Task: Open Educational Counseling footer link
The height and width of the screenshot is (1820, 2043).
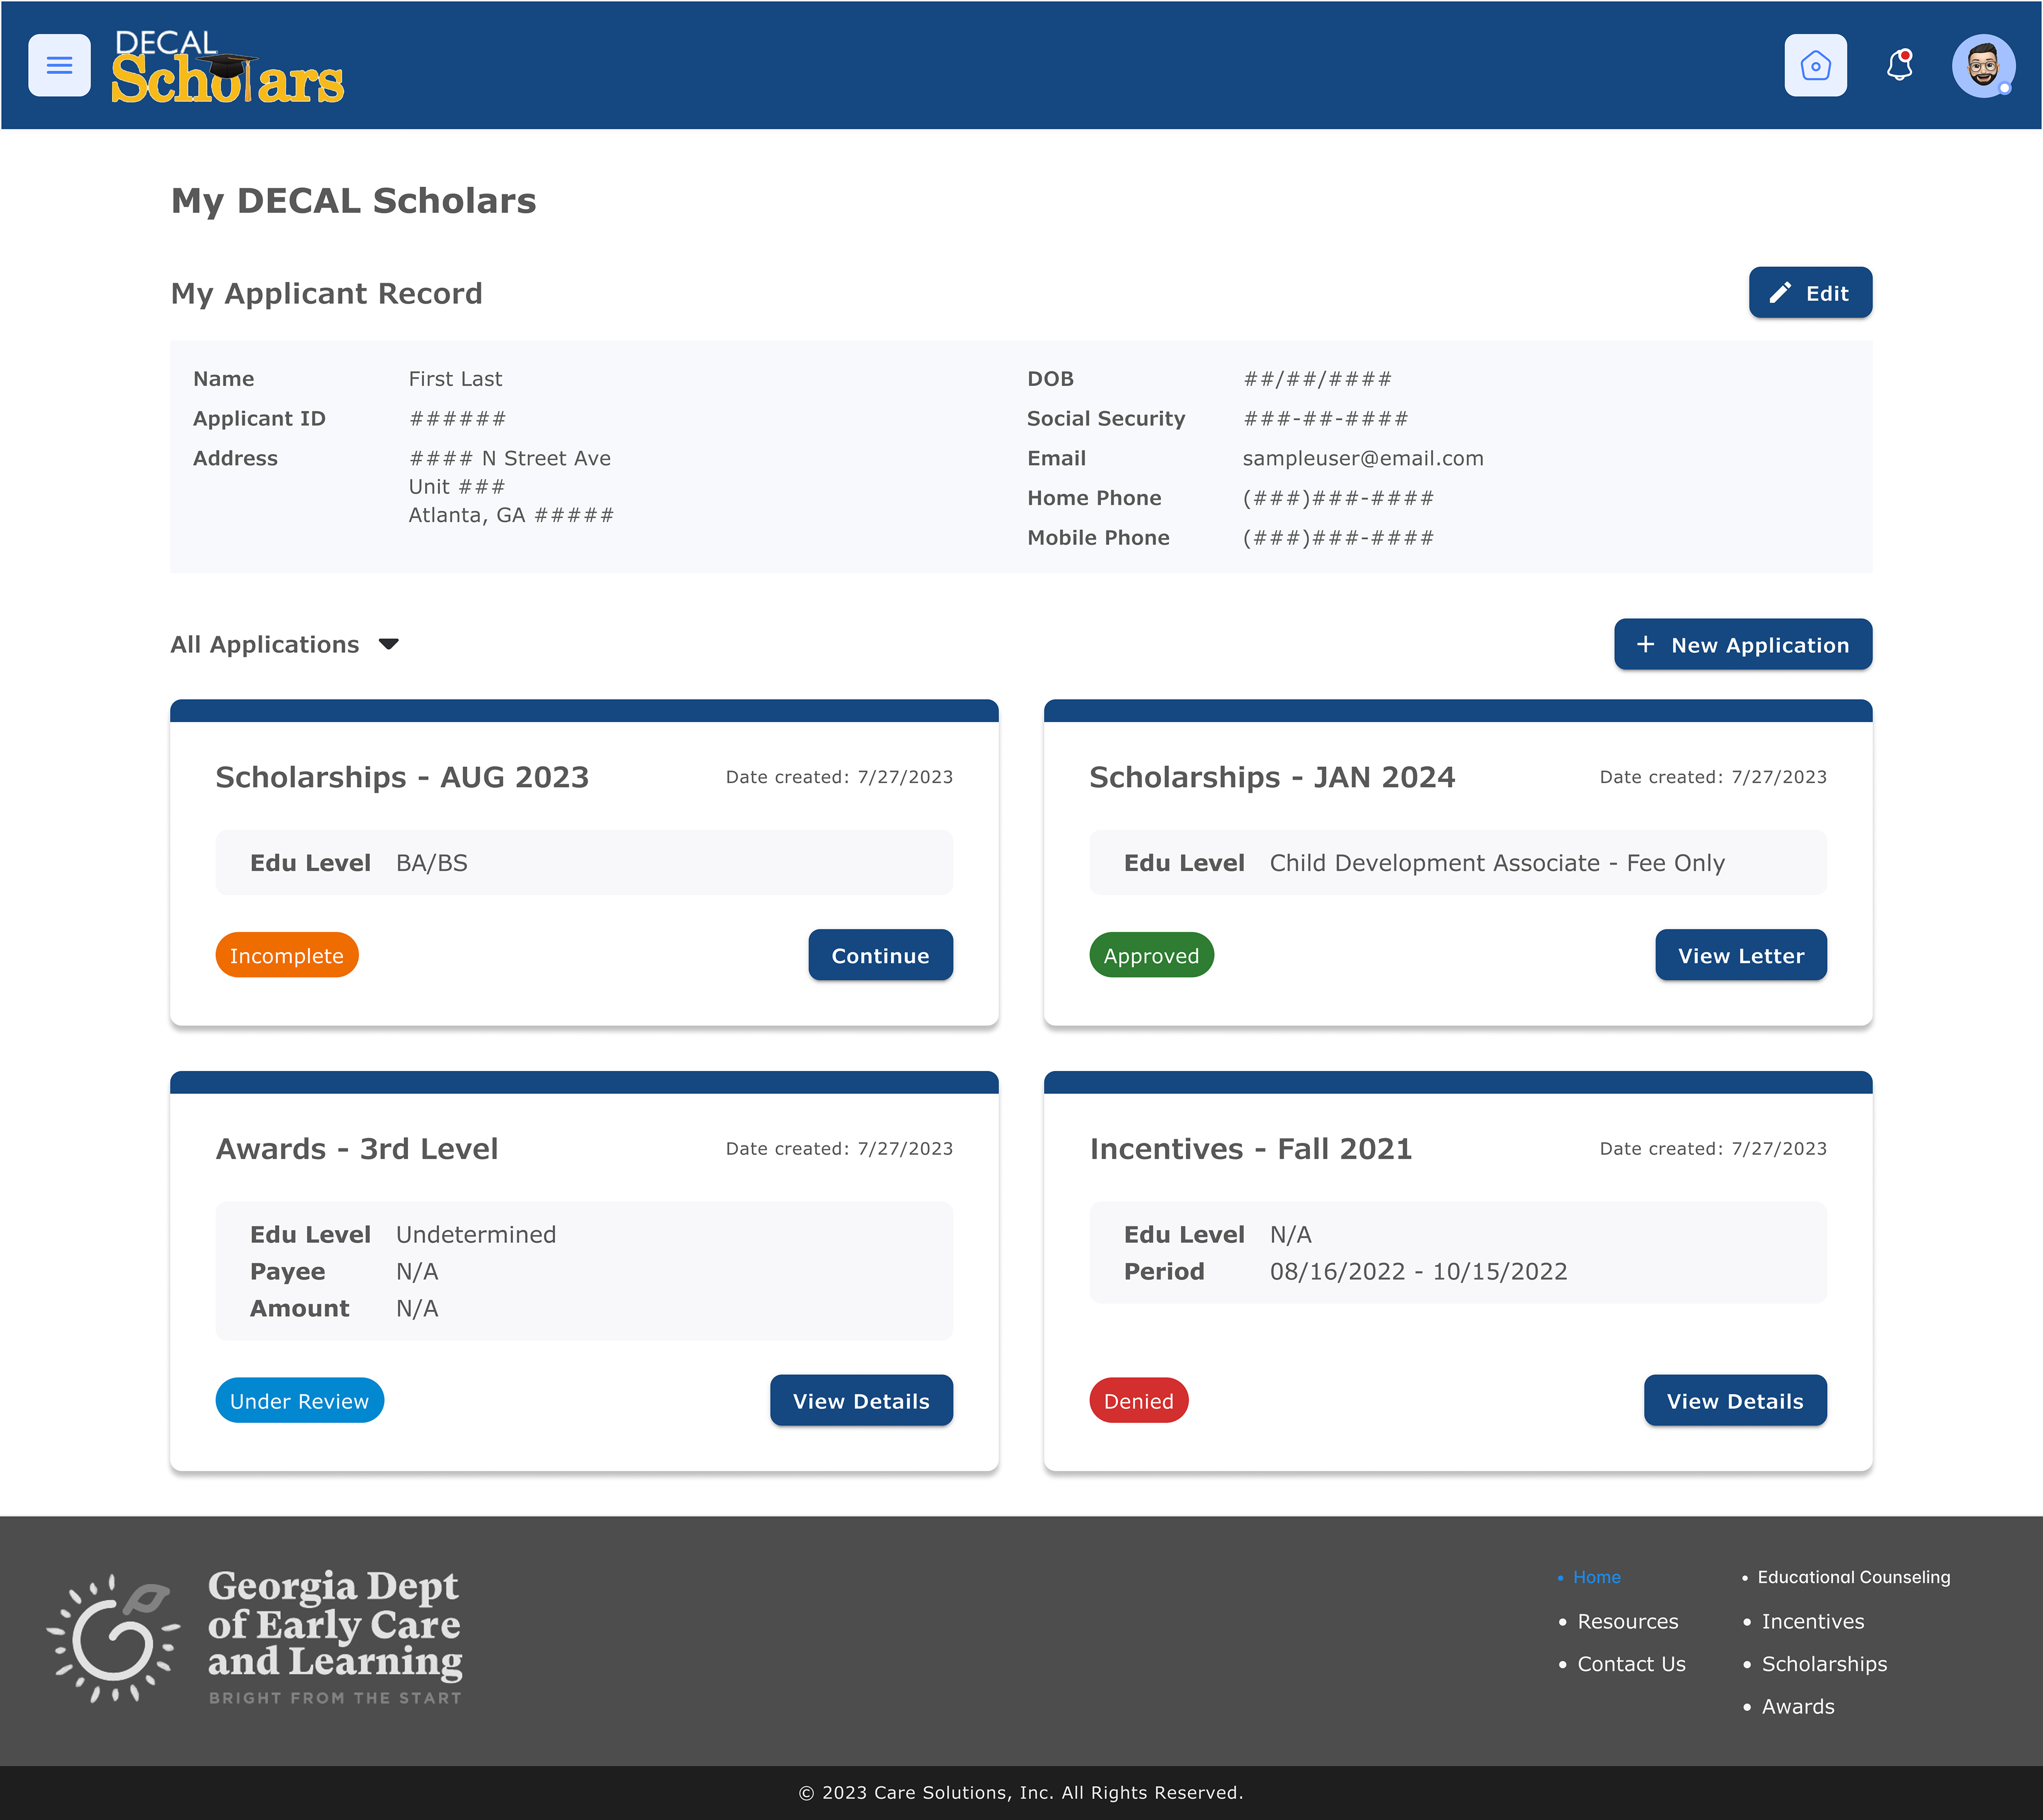Action: [1853, 1577]
